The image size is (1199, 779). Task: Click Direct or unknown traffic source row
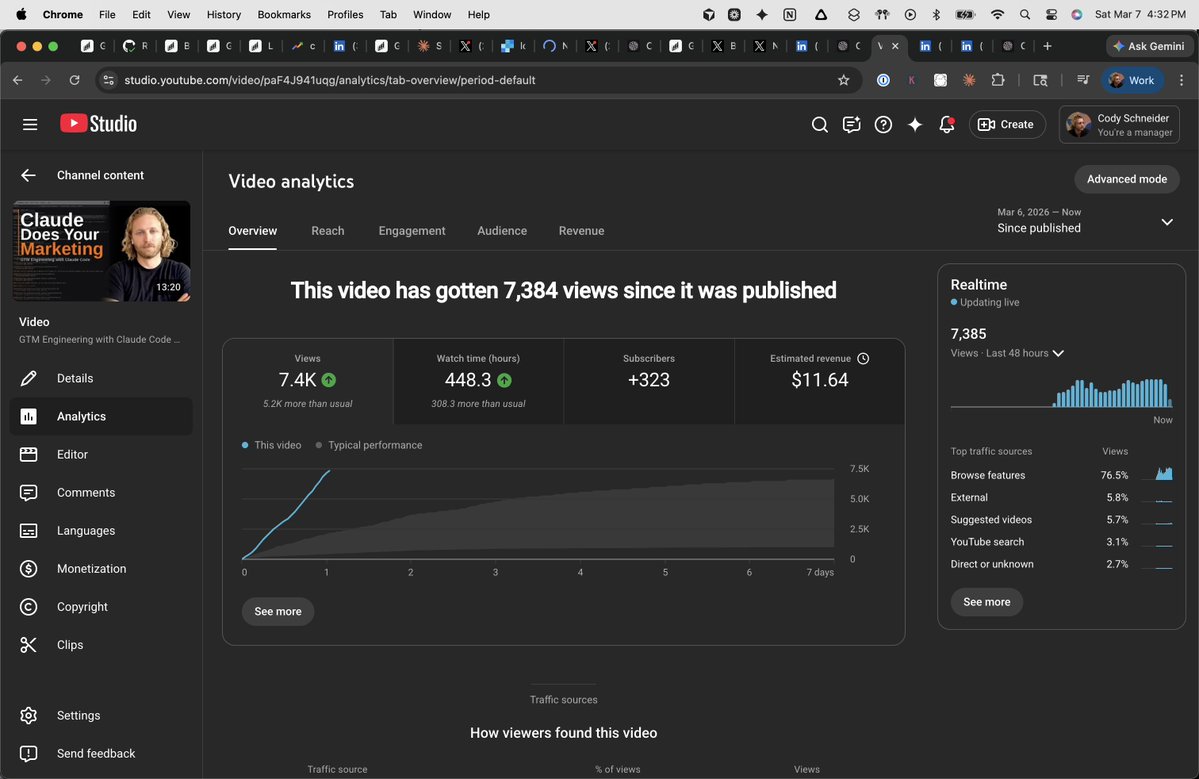point(1061,563)
